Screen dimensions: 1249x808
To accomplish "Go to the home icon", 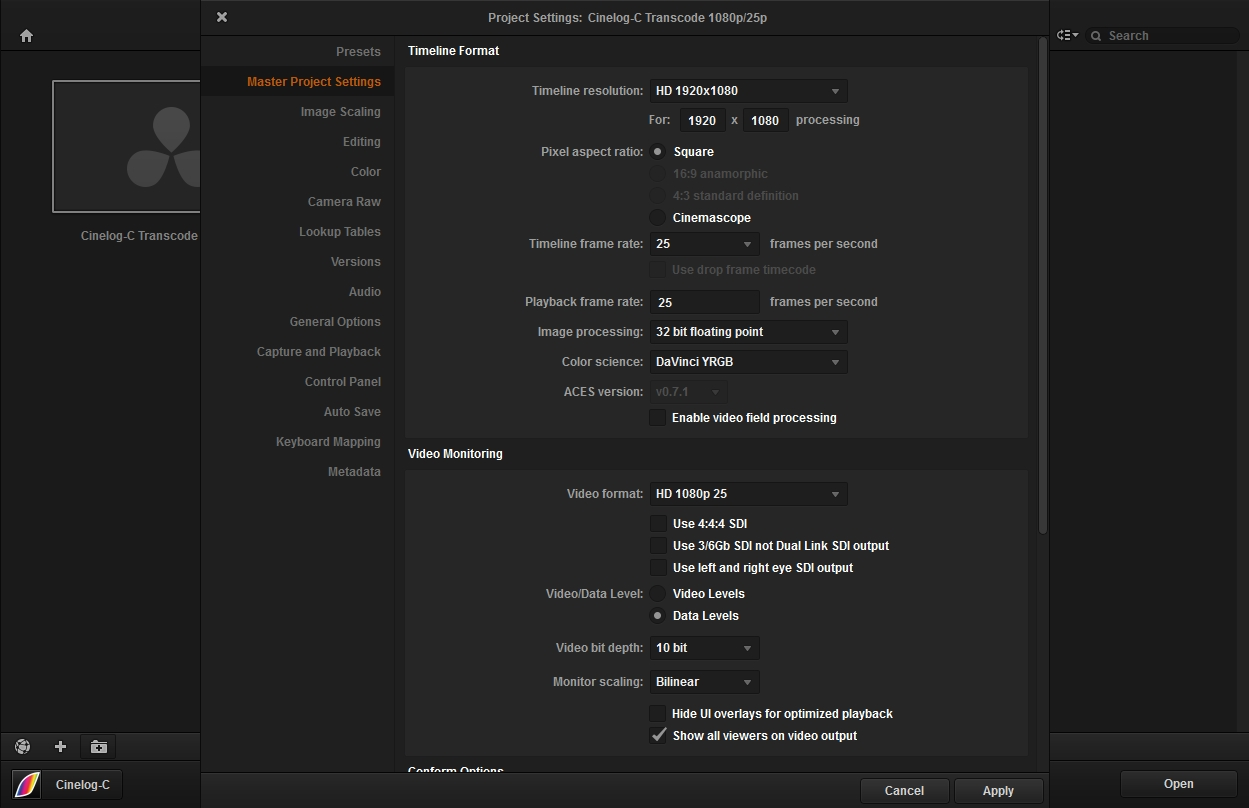I will [27, 36].
